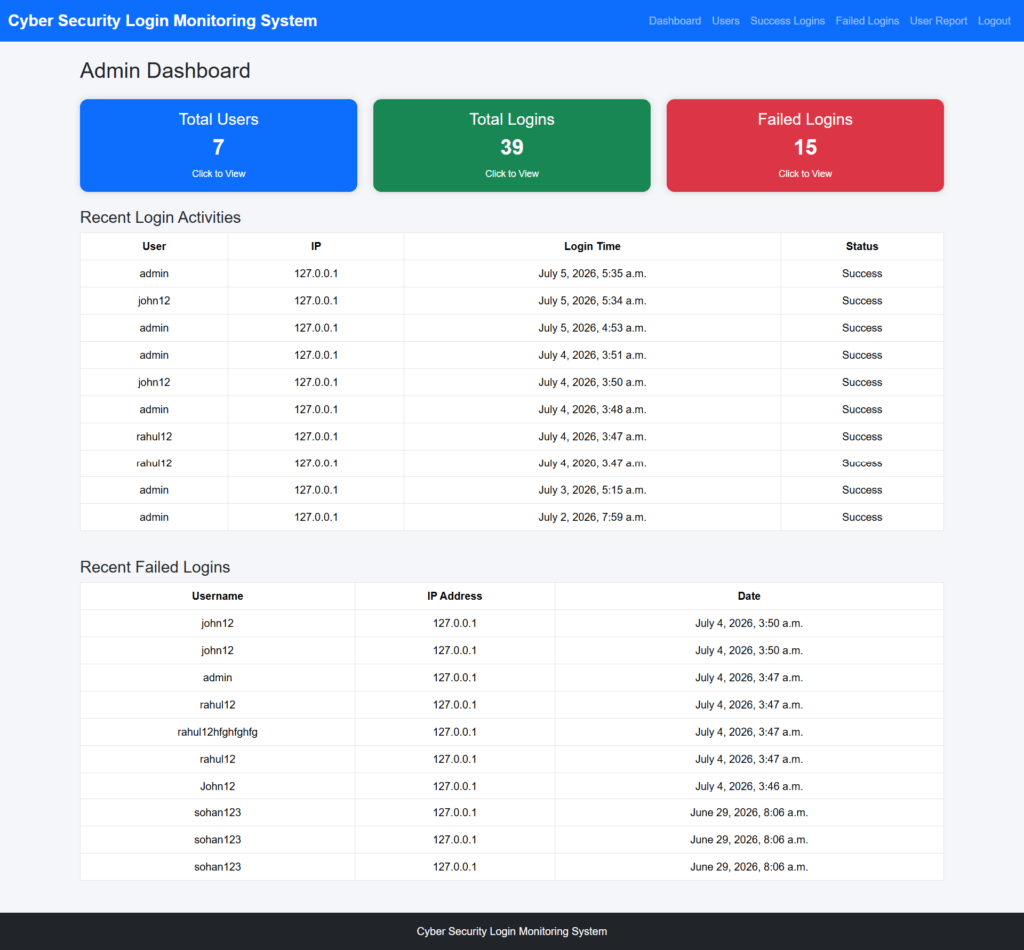
Task: Click the Recent Failed Logins heading
Action: (155, 567)
